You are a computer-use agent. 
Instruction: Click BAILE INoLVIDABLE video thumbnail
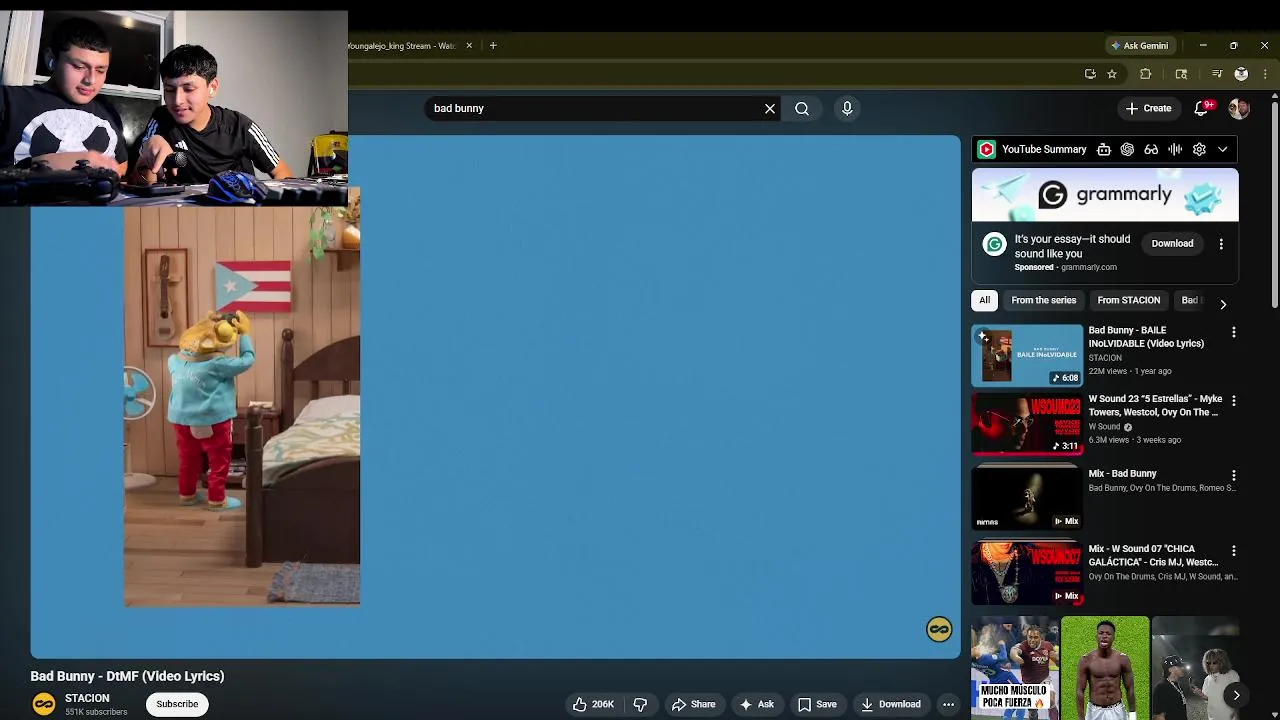tap(1027, 355)
